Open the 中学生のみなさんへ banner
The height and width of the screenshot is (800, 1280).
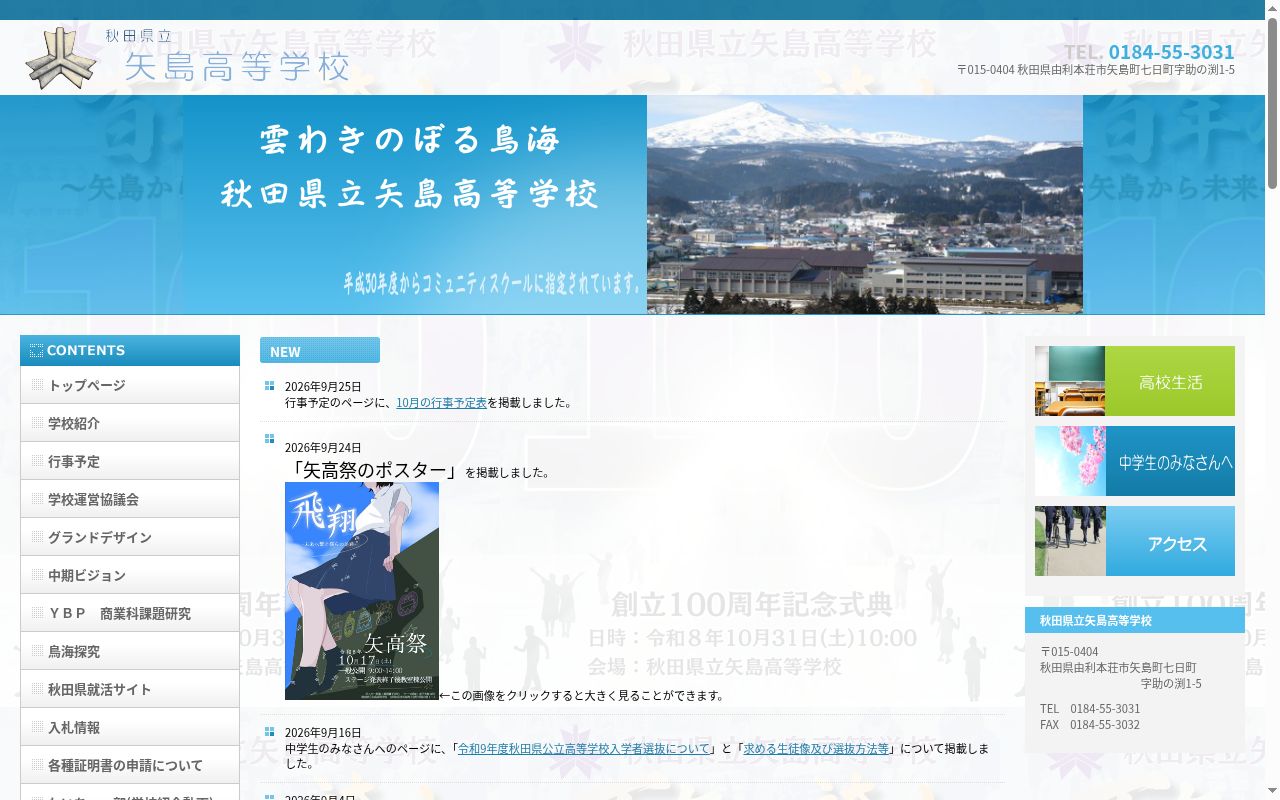[x=1135, y=461]
